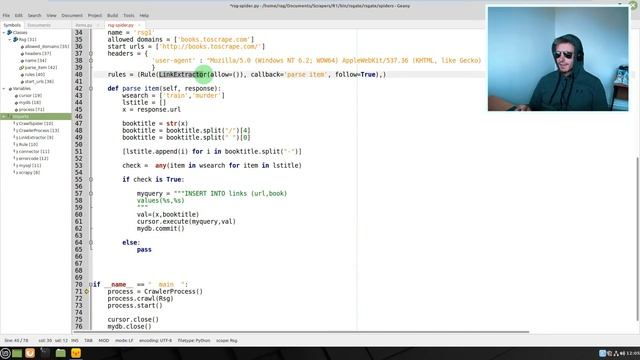This screenshot has width=640, height=360.
Task: Click the Rsg class icon
Action: pos(16,40)
